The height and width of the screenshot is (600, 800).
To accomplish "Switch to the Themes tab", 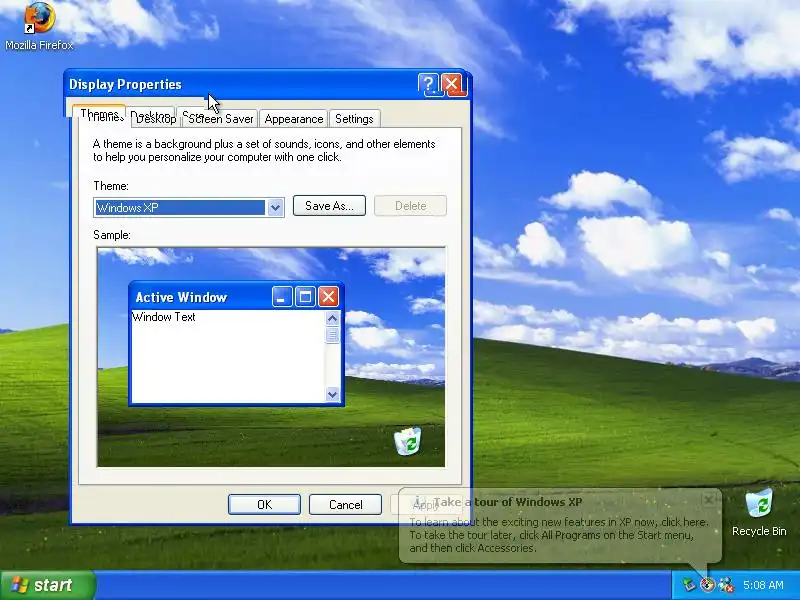I will pos(101,115).
